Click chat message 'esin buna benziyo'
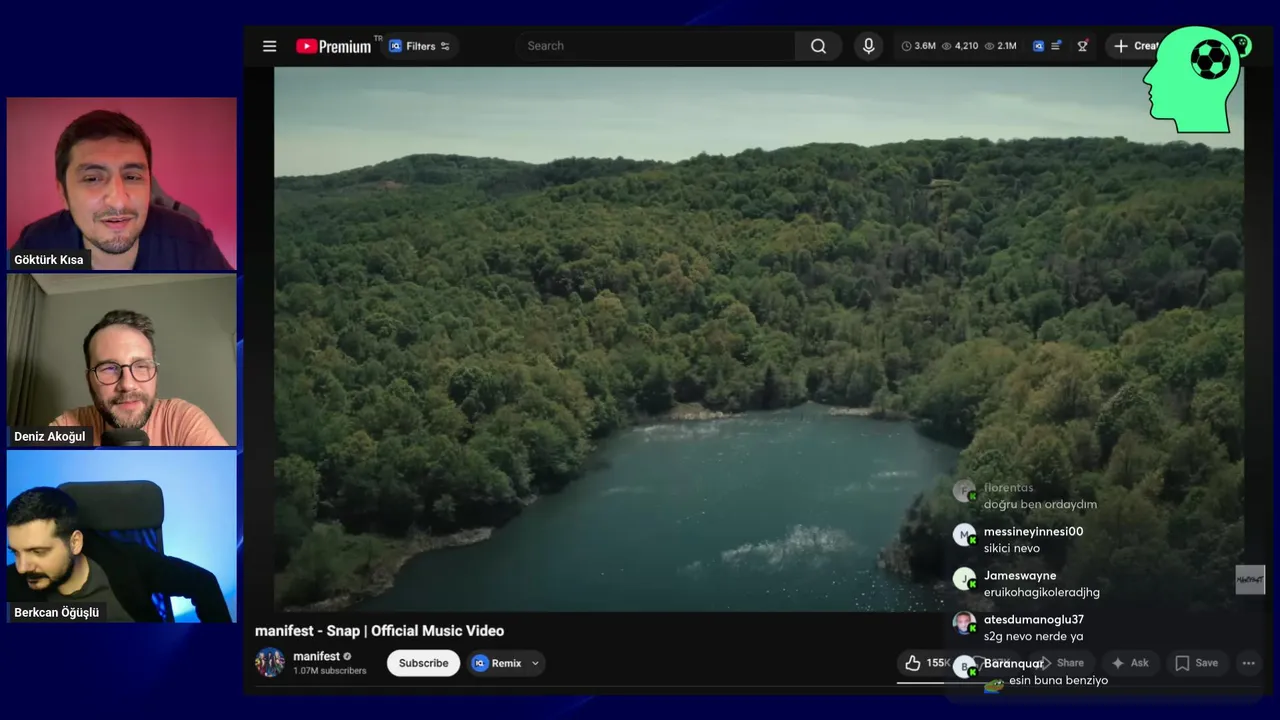This screenshot has height=720, width=1280. pos(1058,681)
